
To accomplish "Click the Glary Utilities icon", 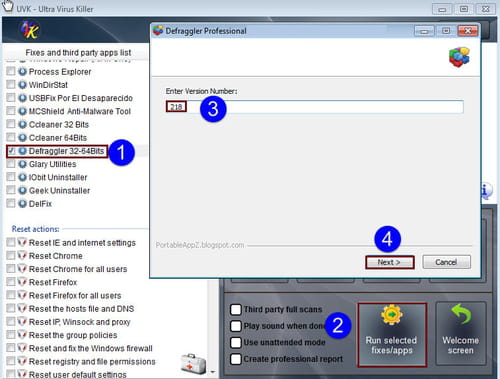I will 22,164.
